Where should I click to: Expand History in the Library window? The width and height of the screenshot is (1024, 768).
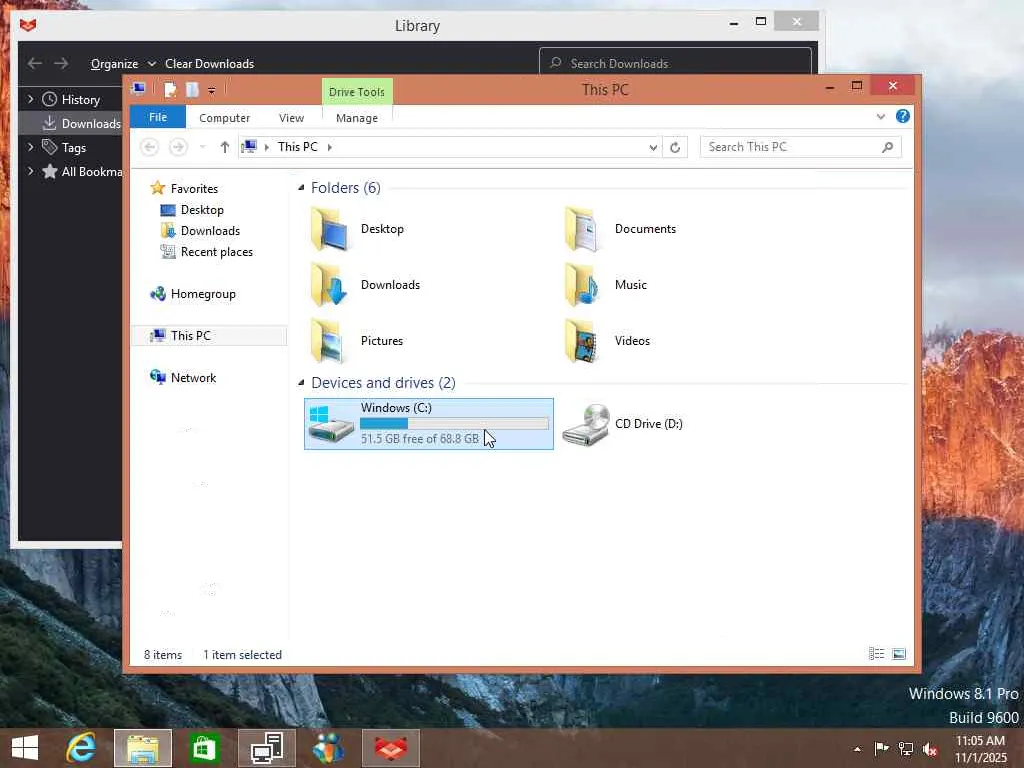[x=30, y=99]
